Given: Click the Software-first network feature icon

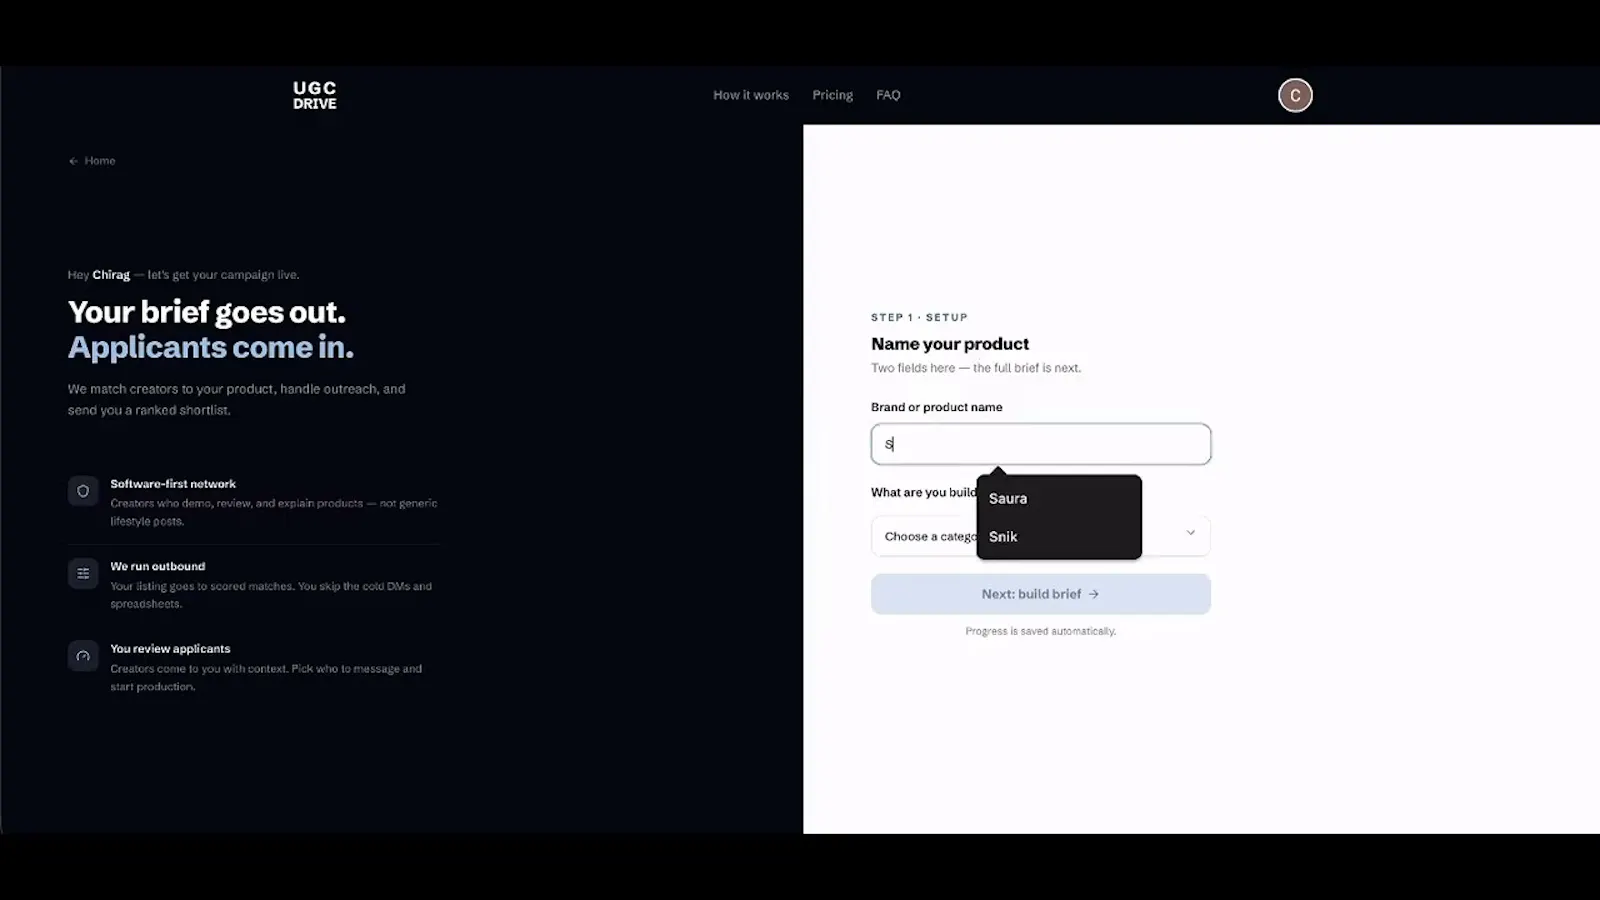Looking at the screenshot, I should coord(83,491).
